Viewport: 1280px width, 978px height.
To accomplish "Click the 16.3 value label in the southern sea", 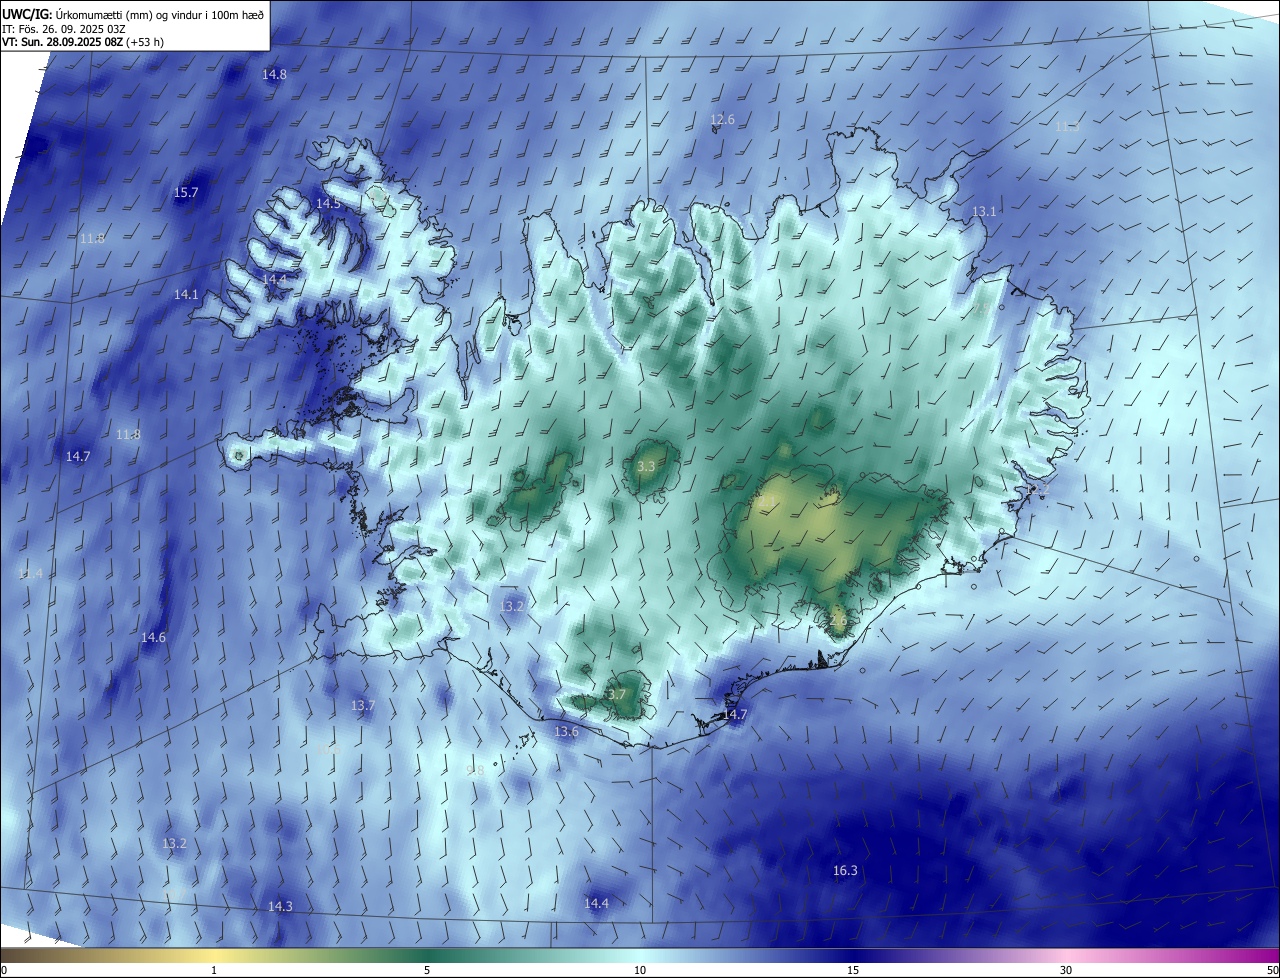I will [x=845, y=871].
